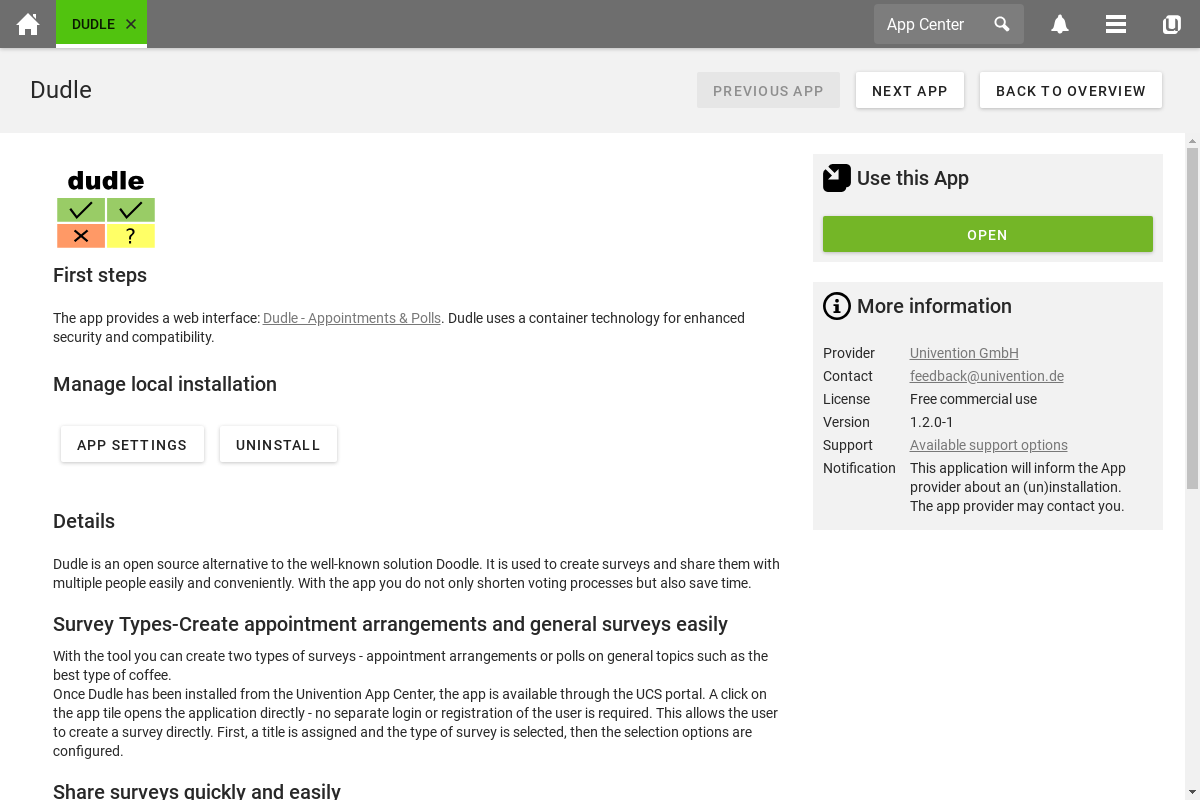Go to NEXT APP
The width and height of the screenshot is (1200, 800).
click(x=909, y=90)
